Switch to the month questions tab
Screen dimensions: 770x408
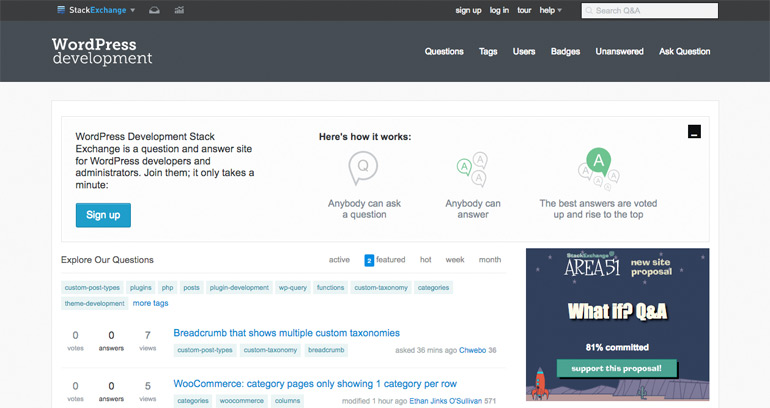tap(490, 260)
